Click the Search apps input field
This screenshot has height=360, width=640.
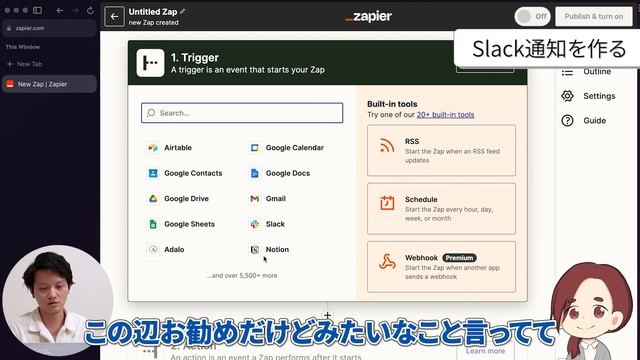click(242, 113)
